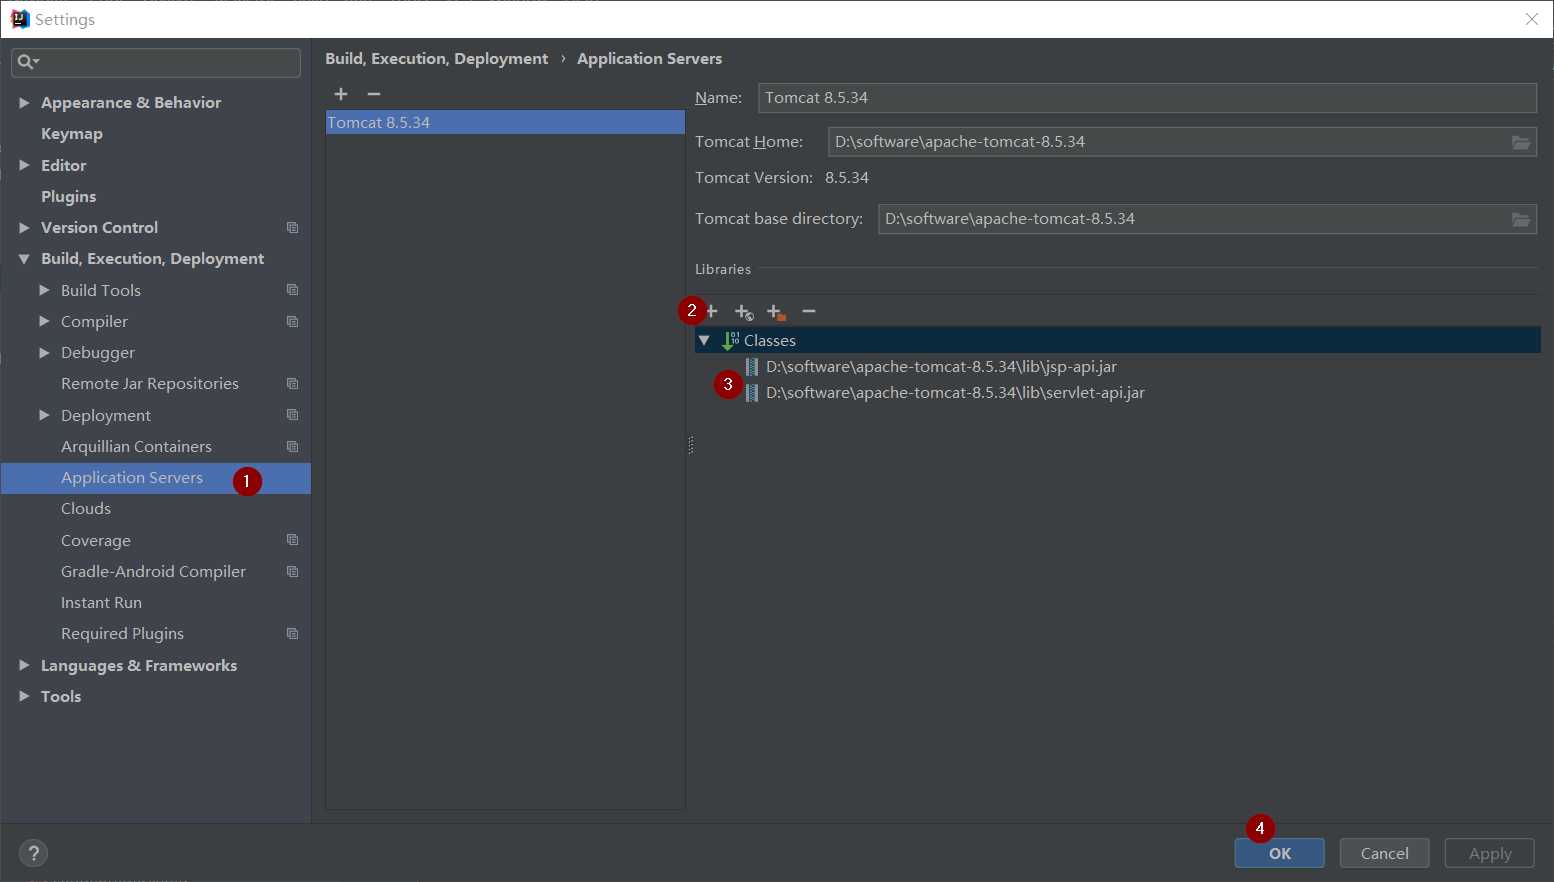Select the jsp-api.jar library path
Screen dimensions: 1554x882
pos(941,367)
